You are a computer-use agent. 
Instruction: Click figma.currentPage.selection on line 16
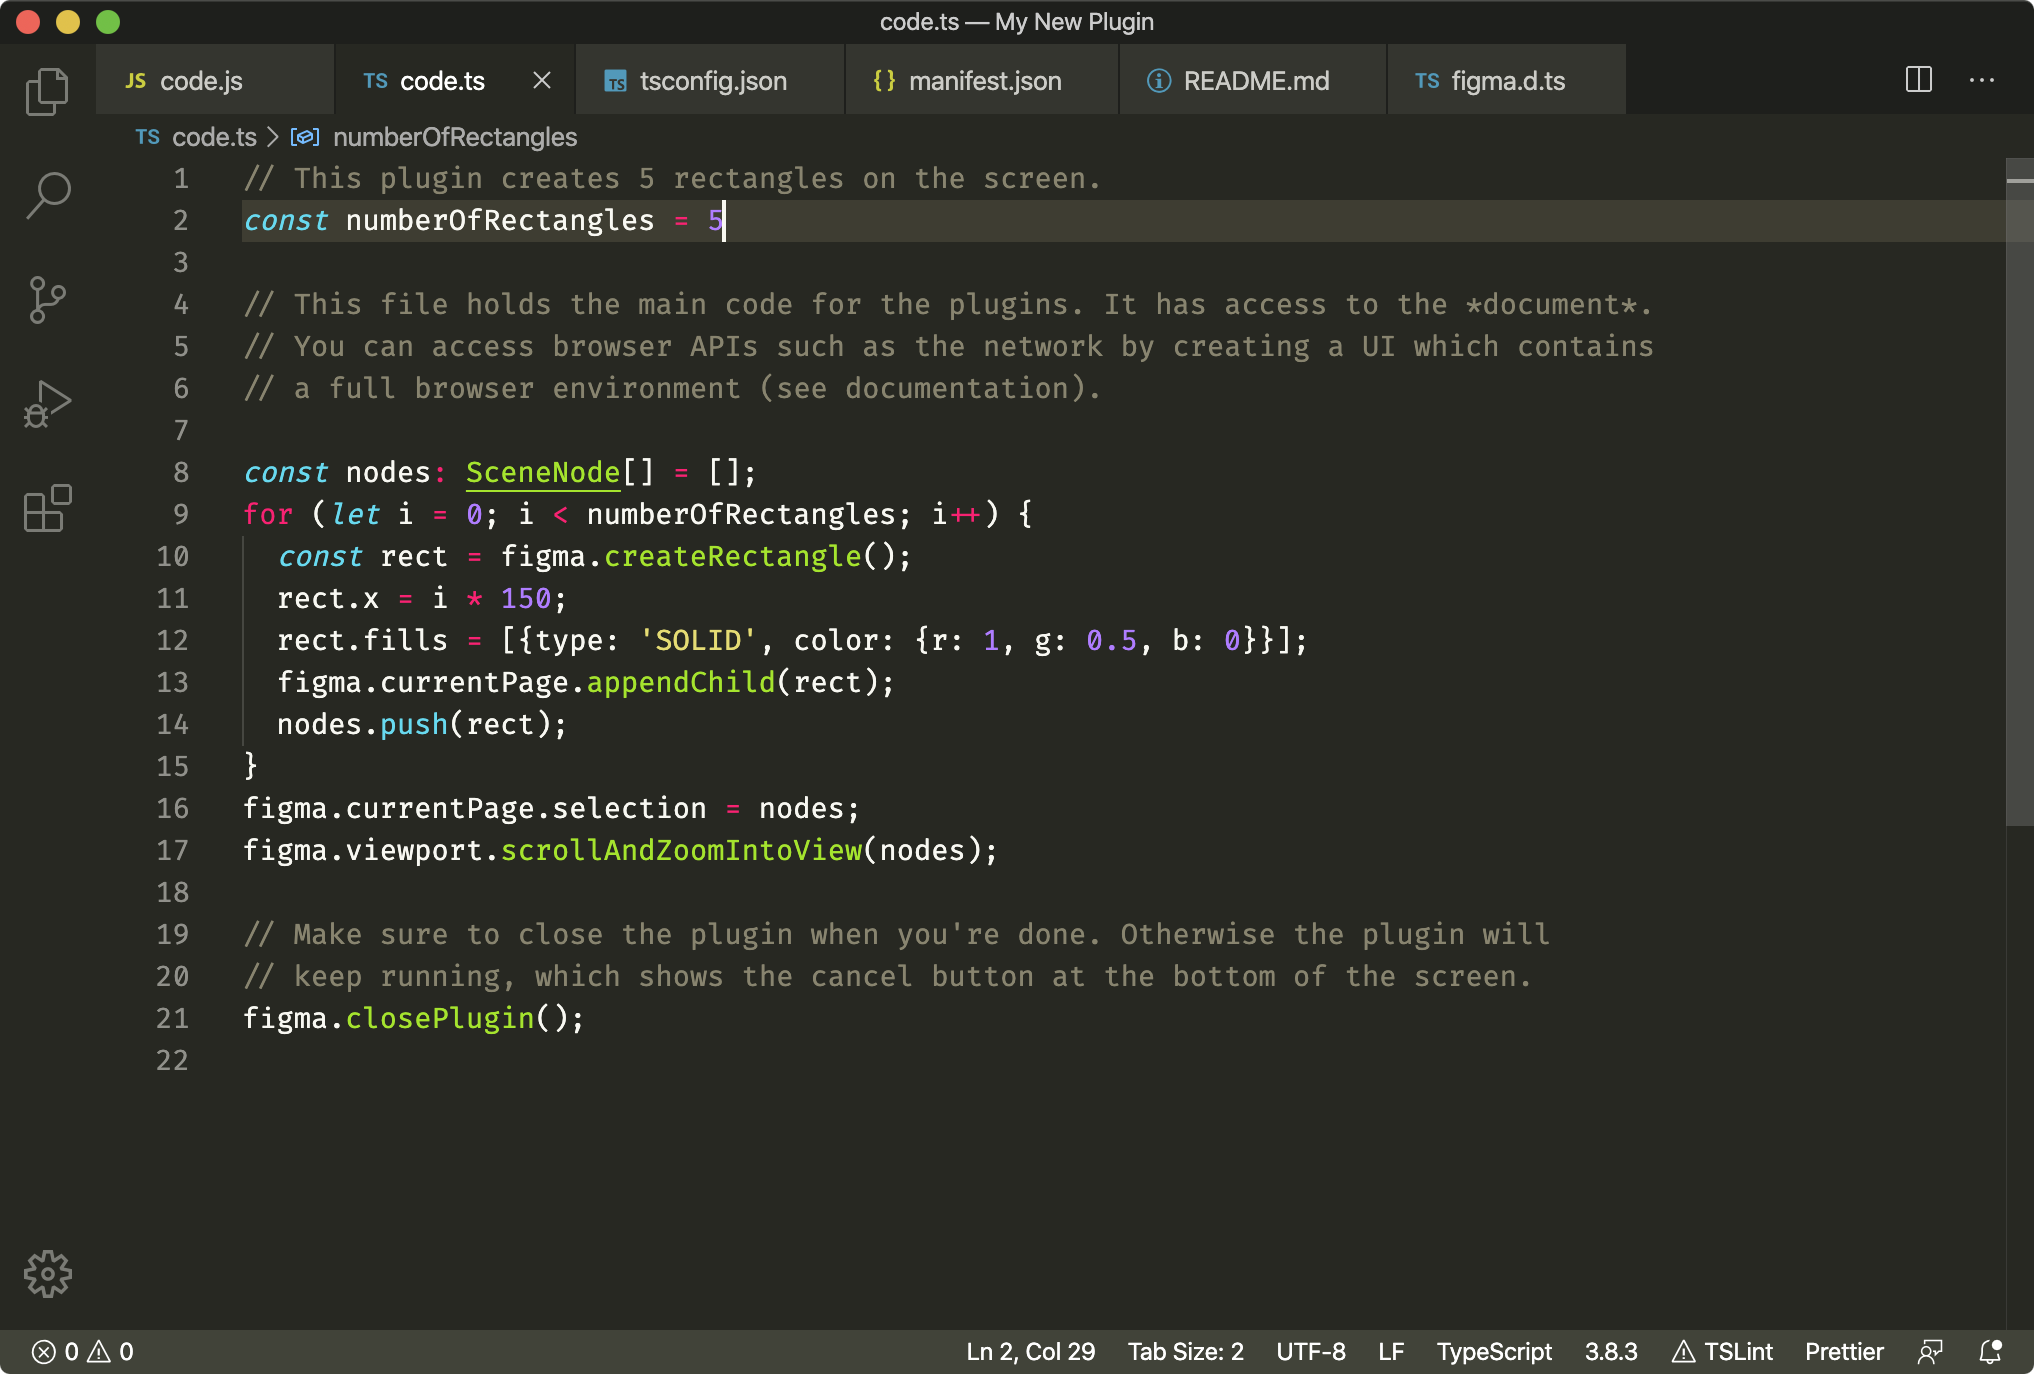(475, 808)
